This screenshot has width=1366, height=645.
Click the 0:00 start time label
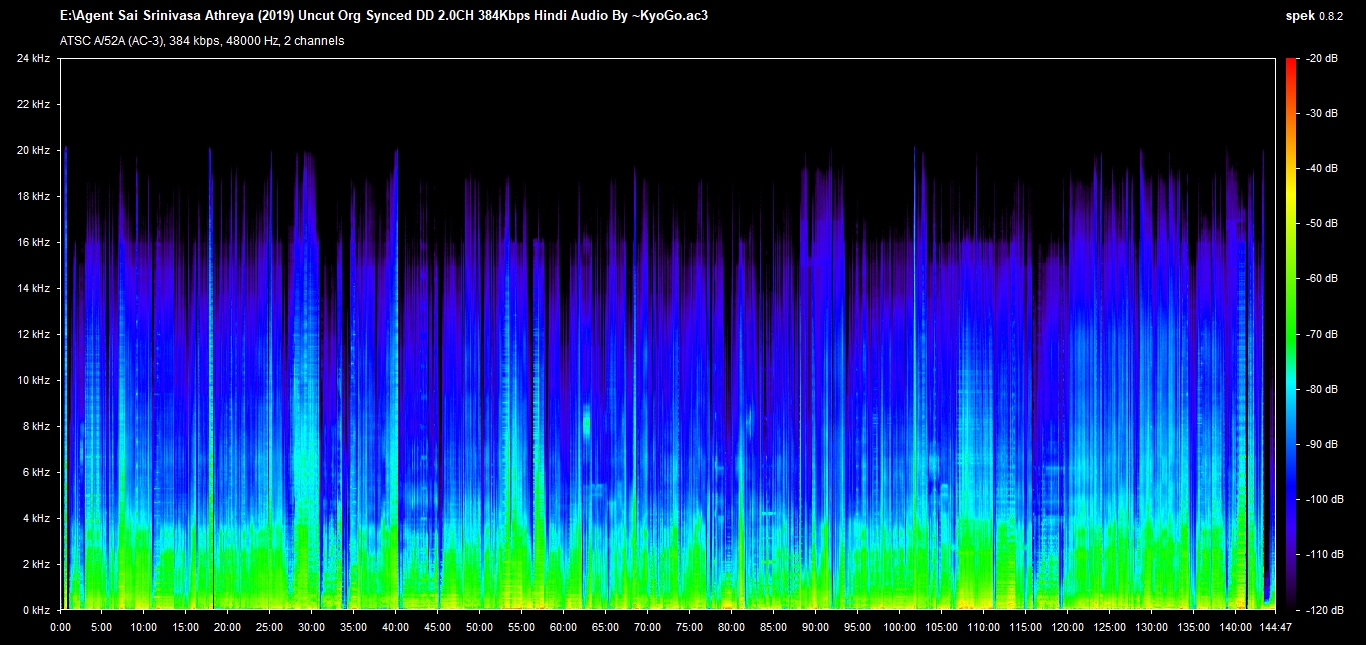[x=60, y=627]
